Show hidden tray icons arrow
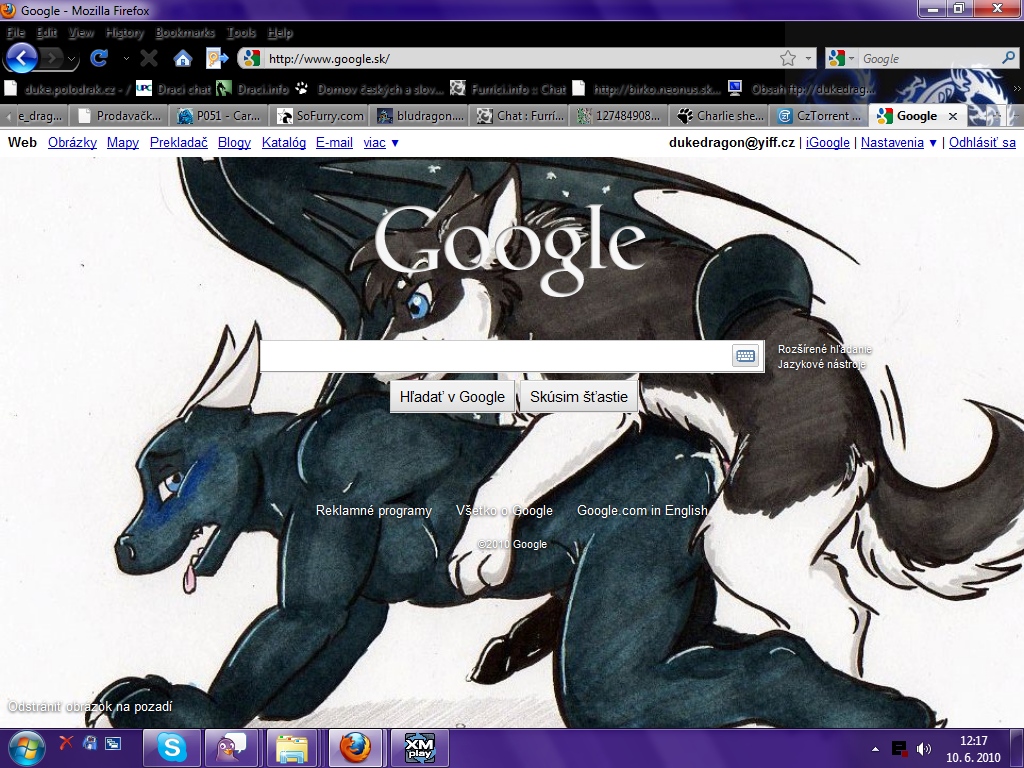 pyautogui.click(x=875, y=749)
